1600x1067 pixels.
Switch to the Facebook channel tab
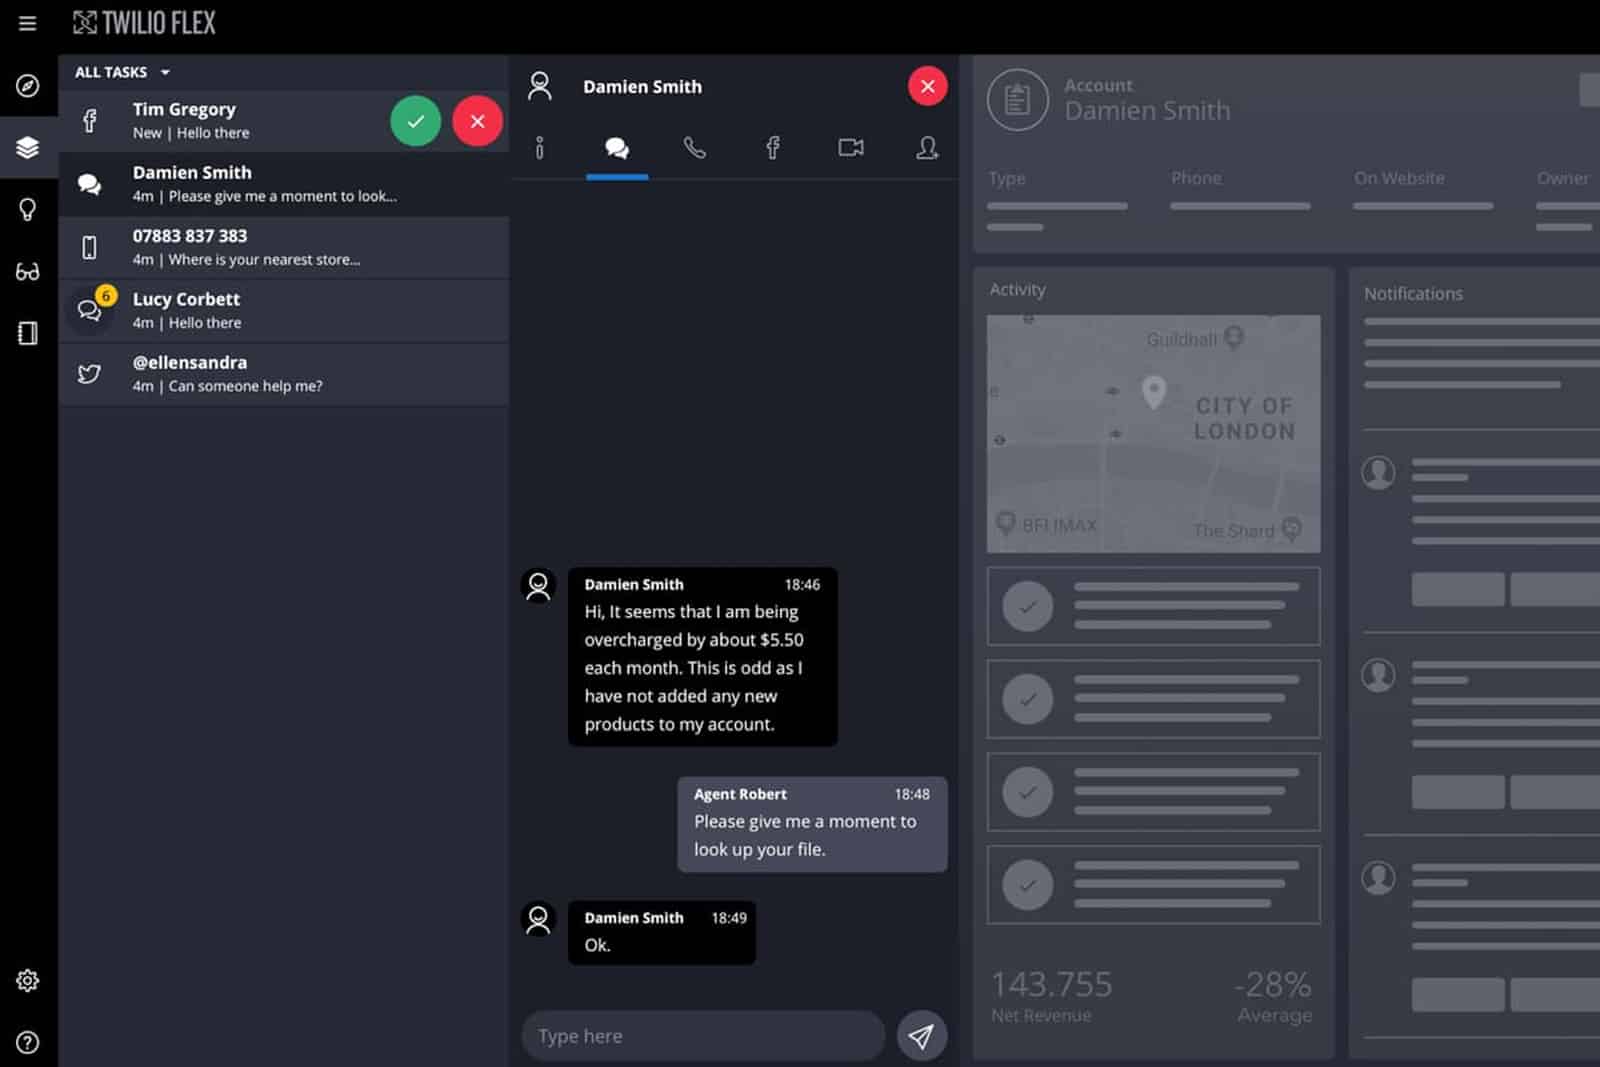772,148
